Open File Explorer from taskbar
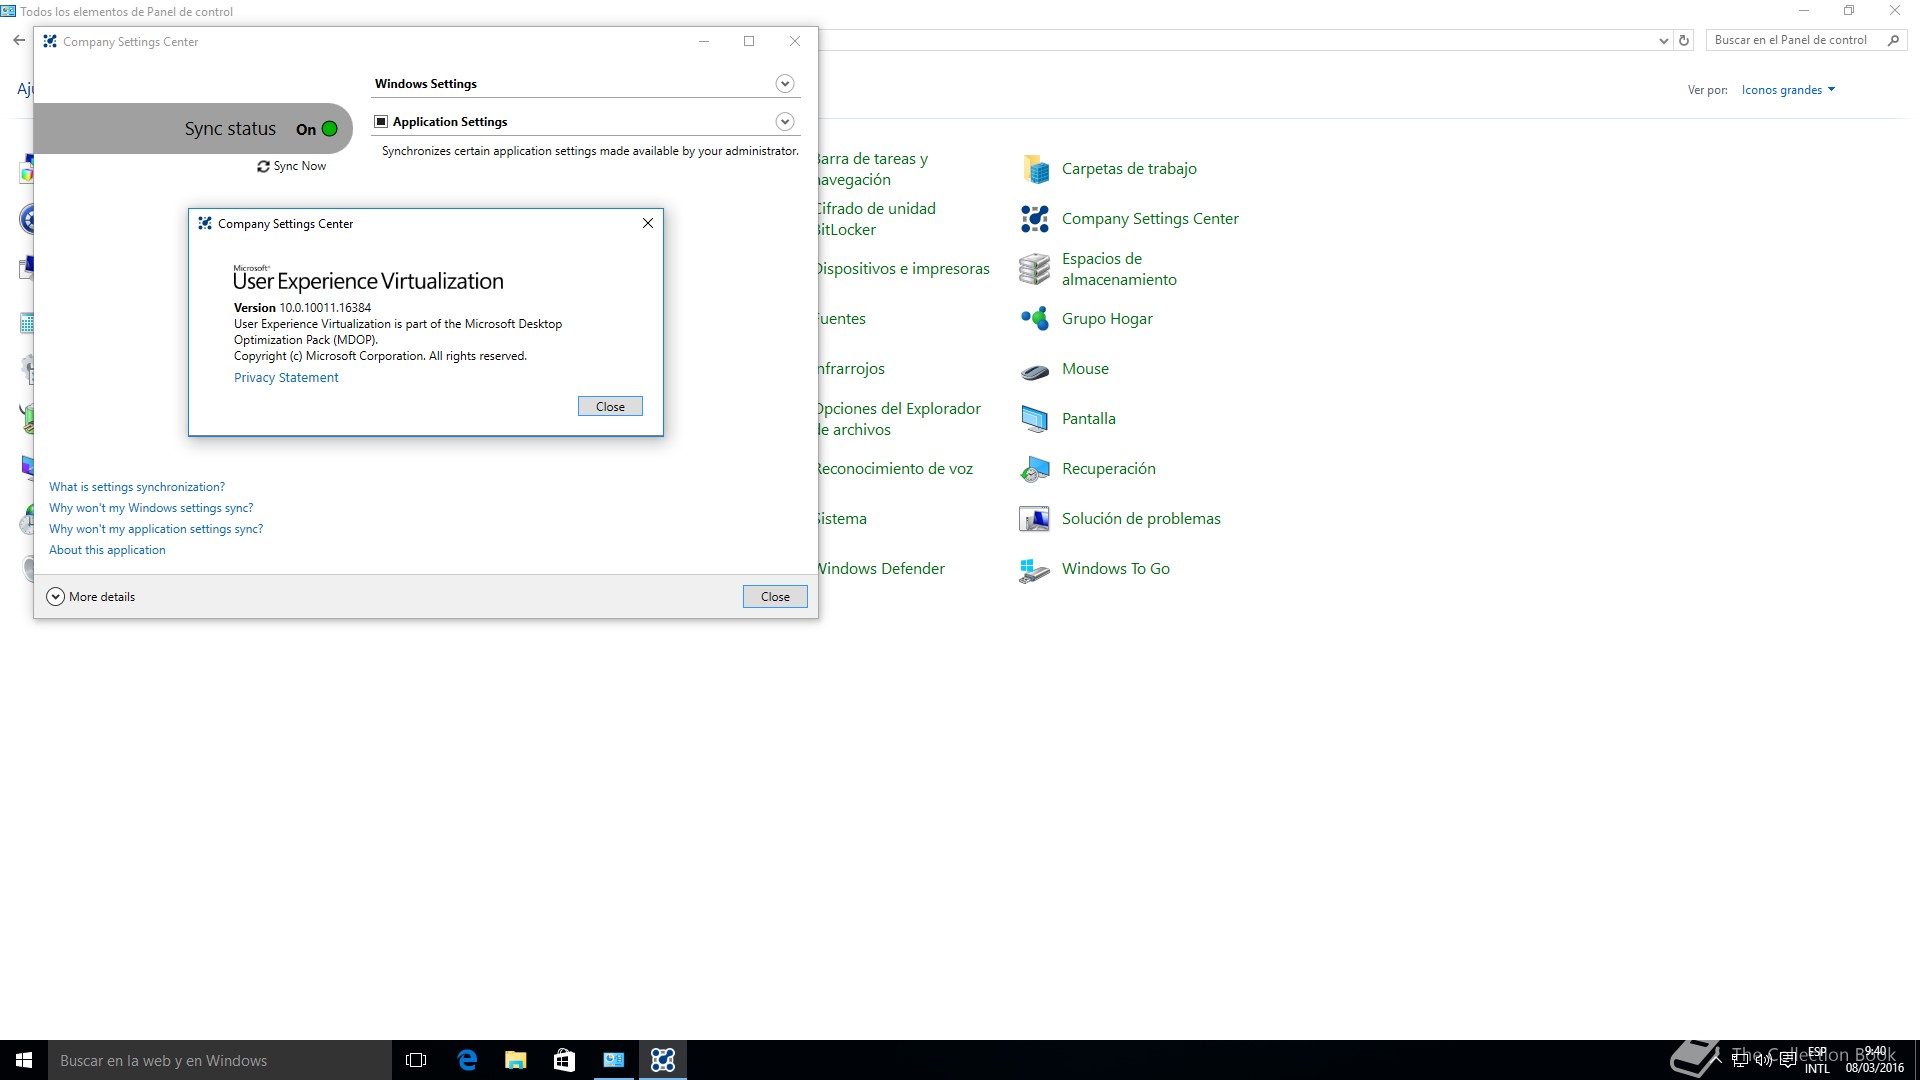Screen dimensions: 1920x1080 (x=516, y=1060)
